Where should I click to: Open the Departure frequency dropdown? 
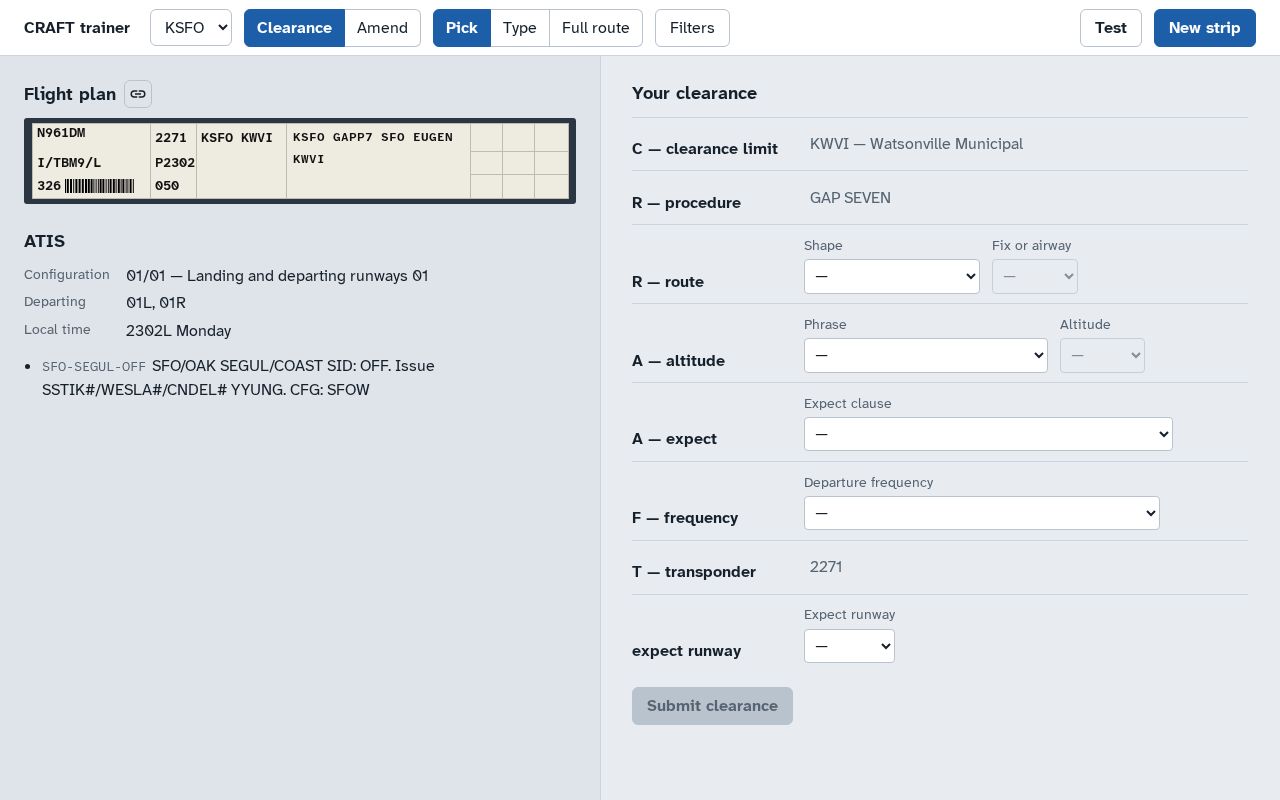[x=981, y=513]
